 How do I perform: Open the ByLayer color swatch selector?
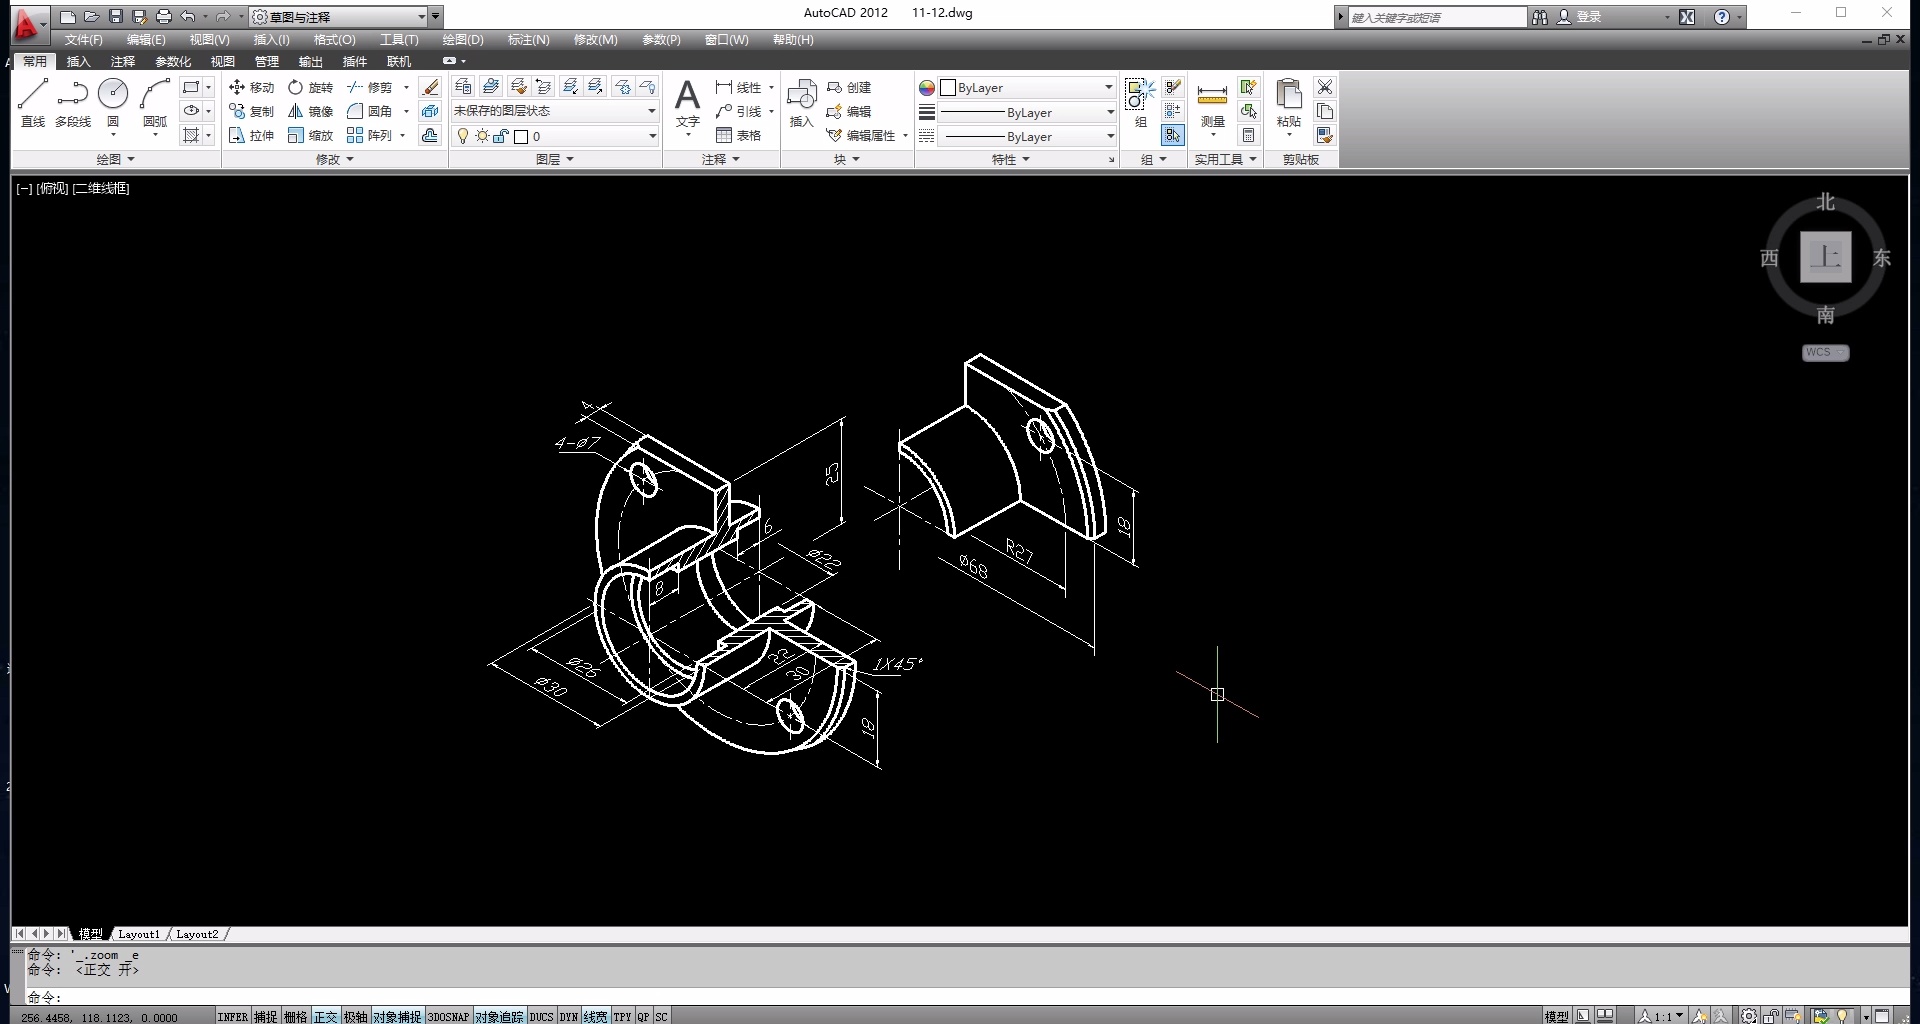click(x=1027, y=88)
